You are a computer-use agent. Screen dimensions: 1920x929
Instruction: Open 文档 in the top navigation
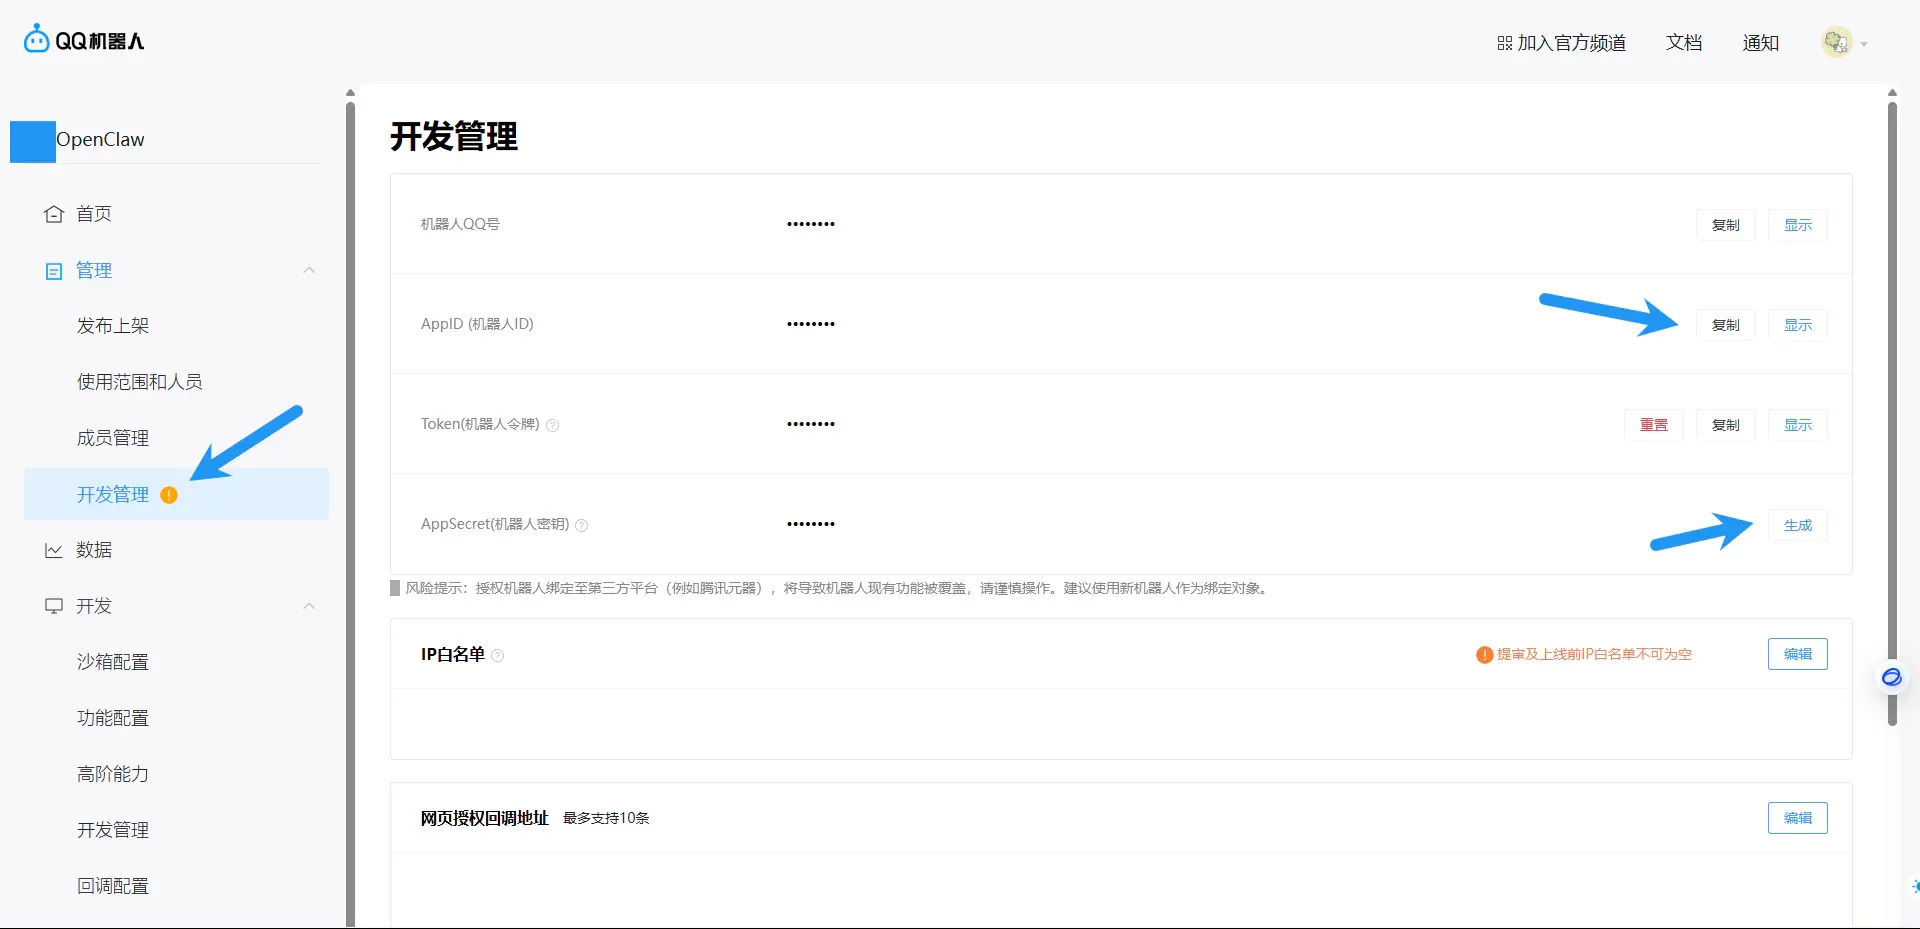pos(1684,43)
